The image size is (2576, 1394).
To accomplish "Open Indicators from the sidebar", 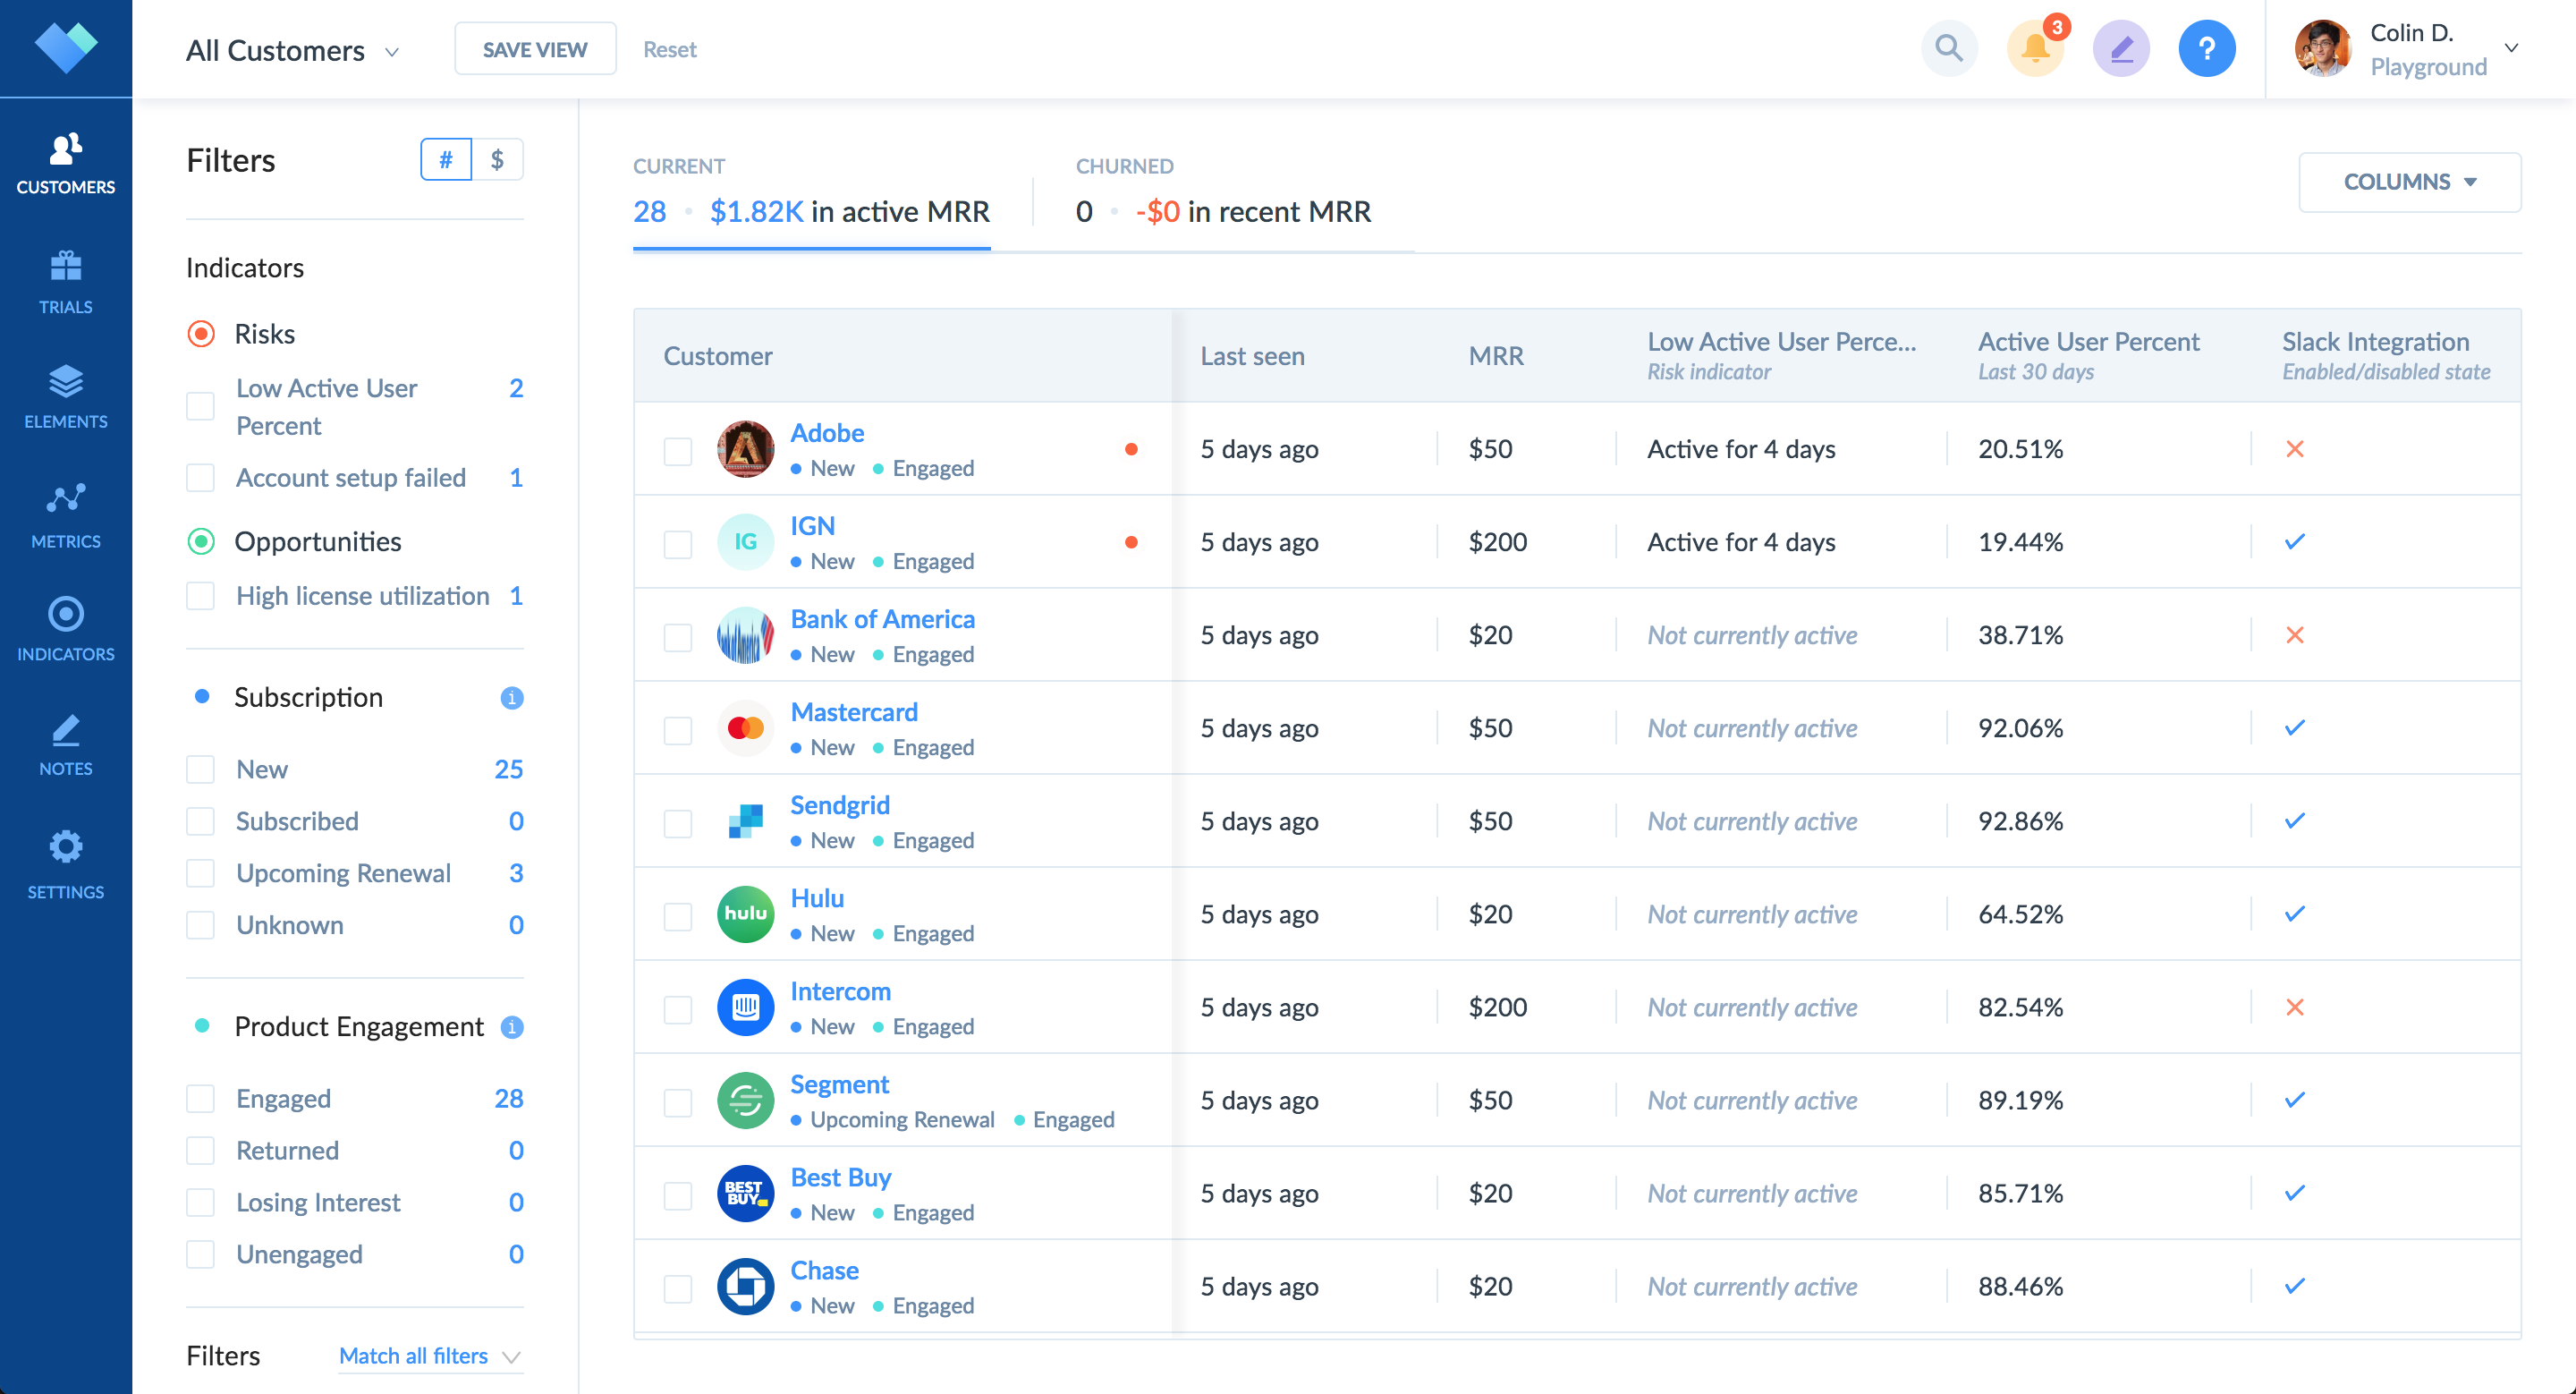I will tap(65, 628).
